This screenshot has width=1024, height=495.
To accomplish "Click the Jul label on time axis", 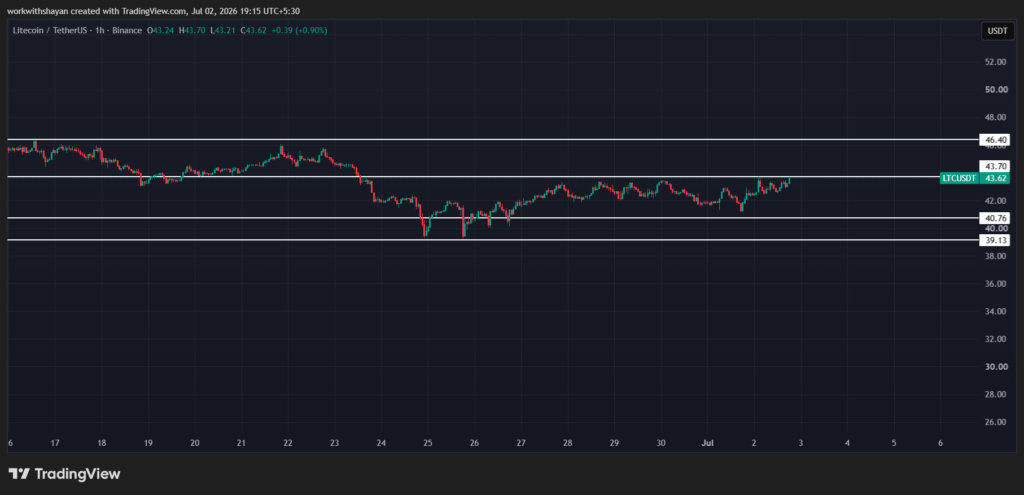I will tap(707, 443).
